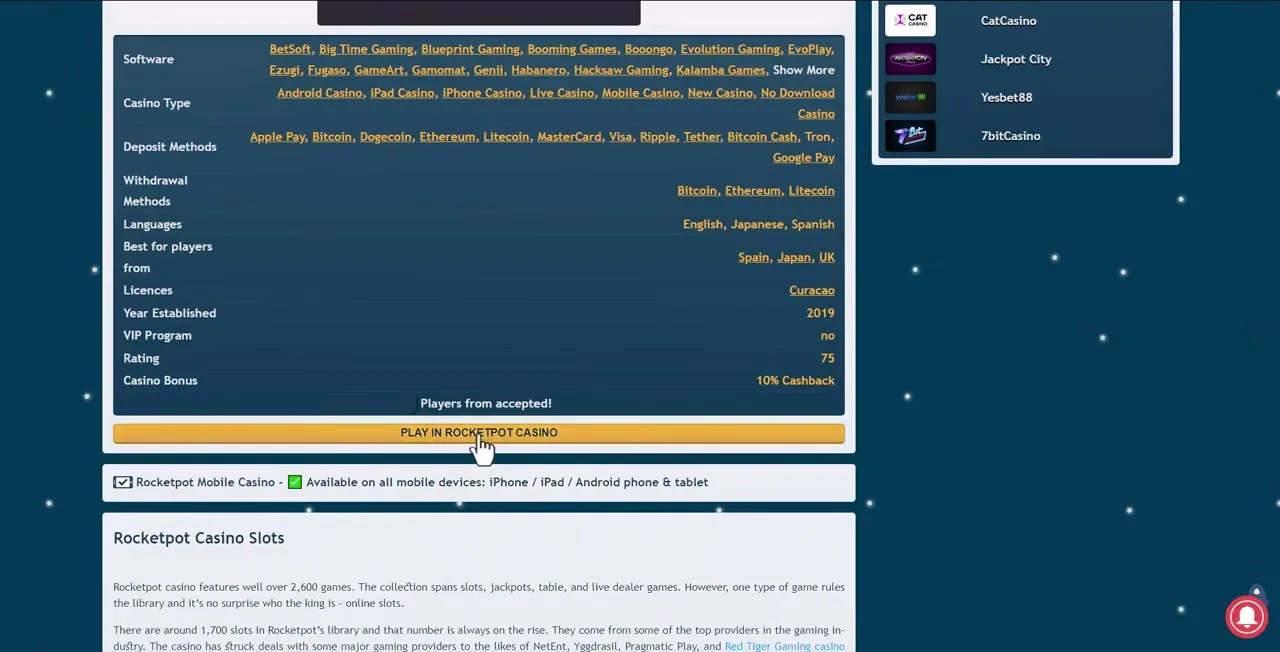1280x652 pixels.
Task: Open the Bitcoin Cash link
Action: click(x=762, y=137)
